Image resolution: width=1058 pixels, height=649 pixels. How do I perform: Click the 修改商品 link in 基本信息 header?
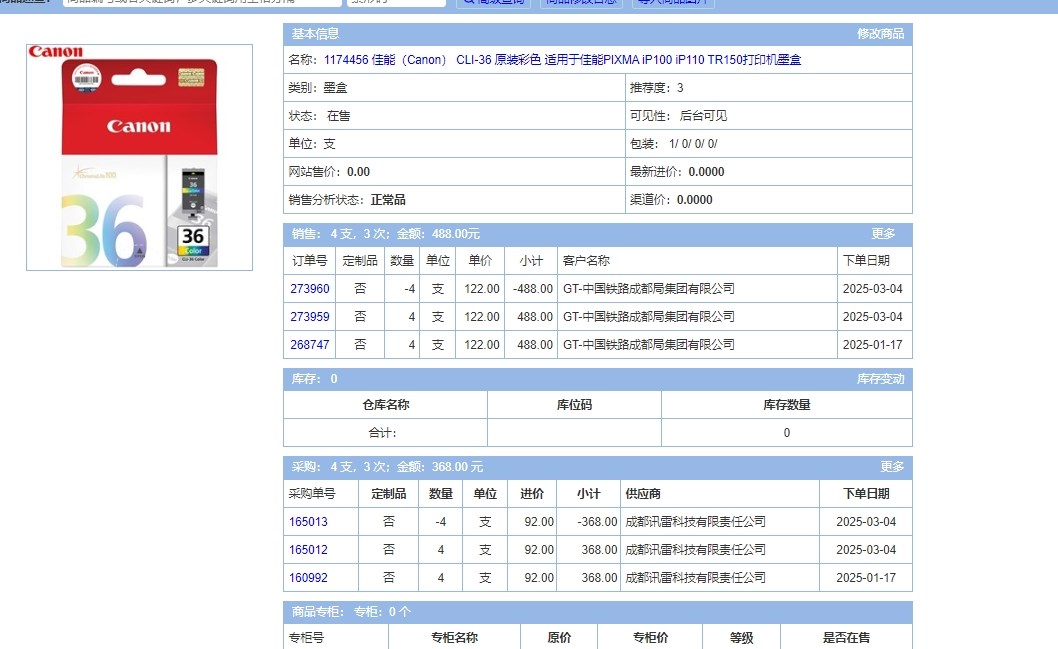[x=880, y=34]
